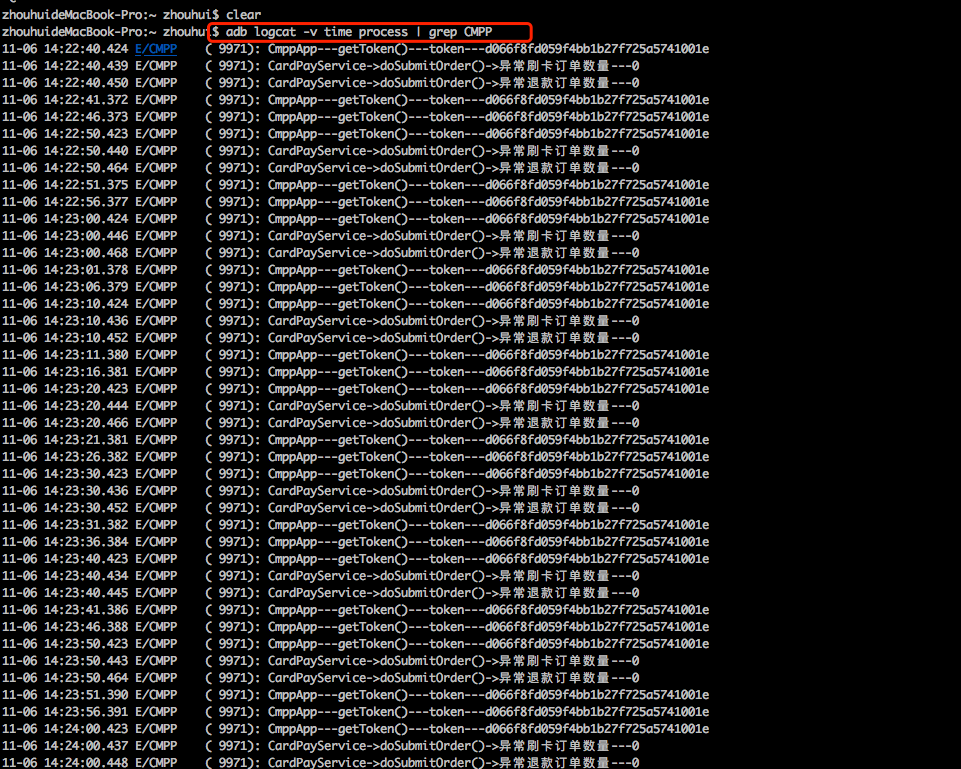961x769 pixels.
Task: Select timestamp 14:23:40.434
Action: coord(86,576)
